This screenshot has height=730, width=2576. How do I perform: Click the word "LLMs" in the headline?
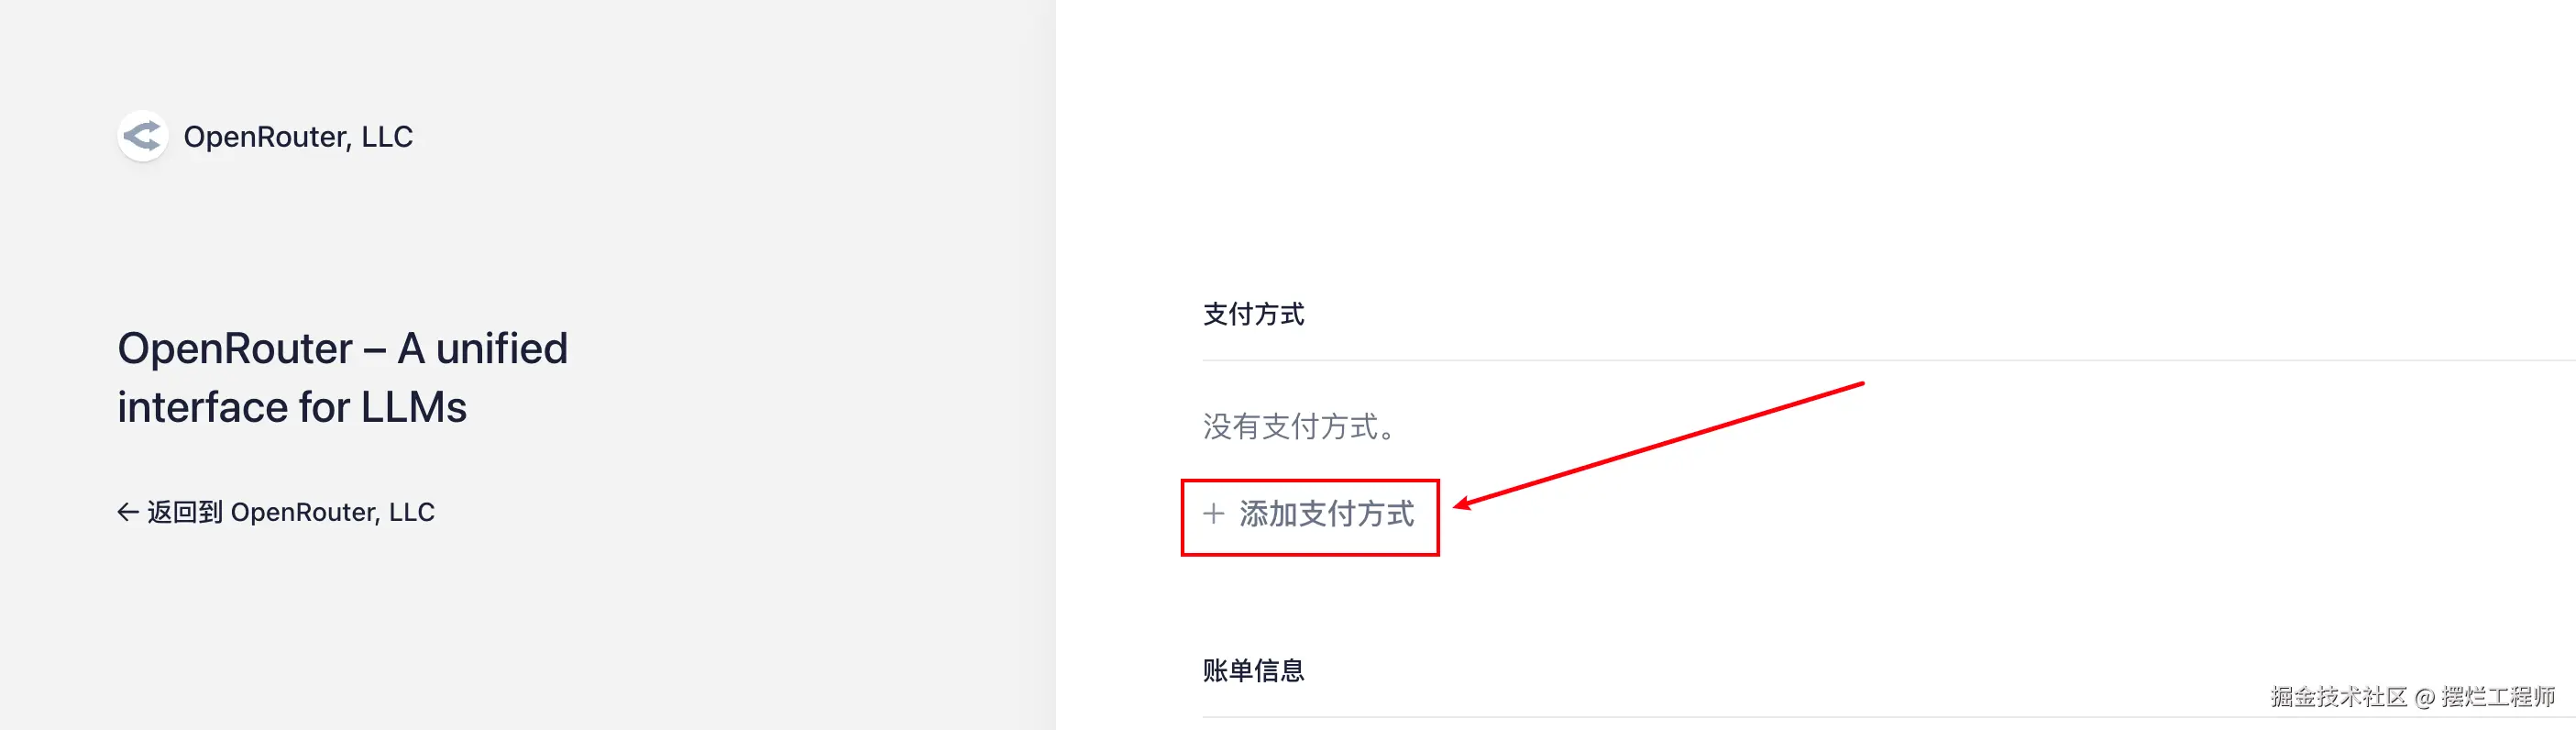pyautogui.click(x=413, y=407)
